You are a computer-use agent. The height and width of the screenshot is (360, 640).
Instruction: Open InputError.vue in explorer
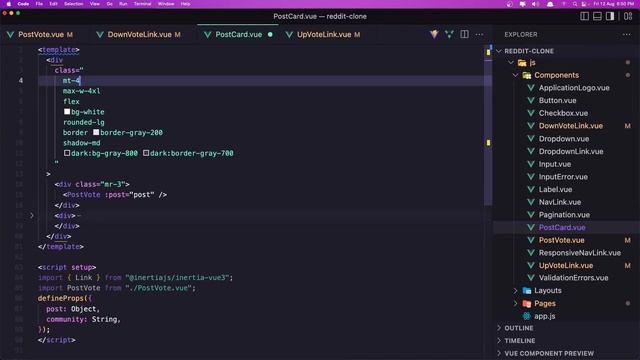tap(563, 177)
